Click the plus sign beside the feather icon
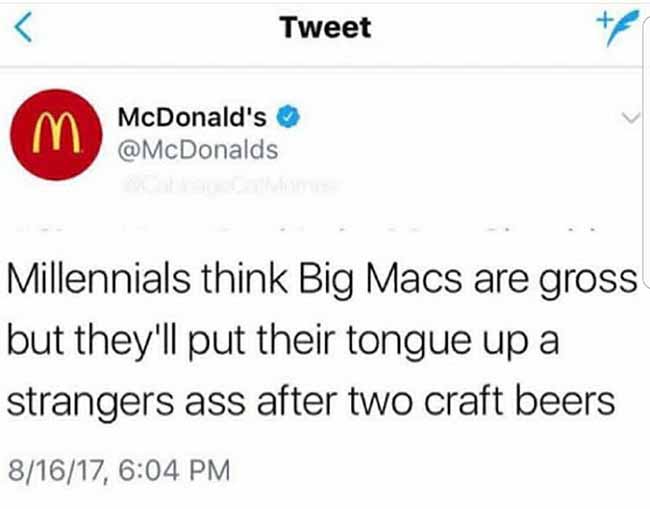The image size is (650, 509). point(604,19)
